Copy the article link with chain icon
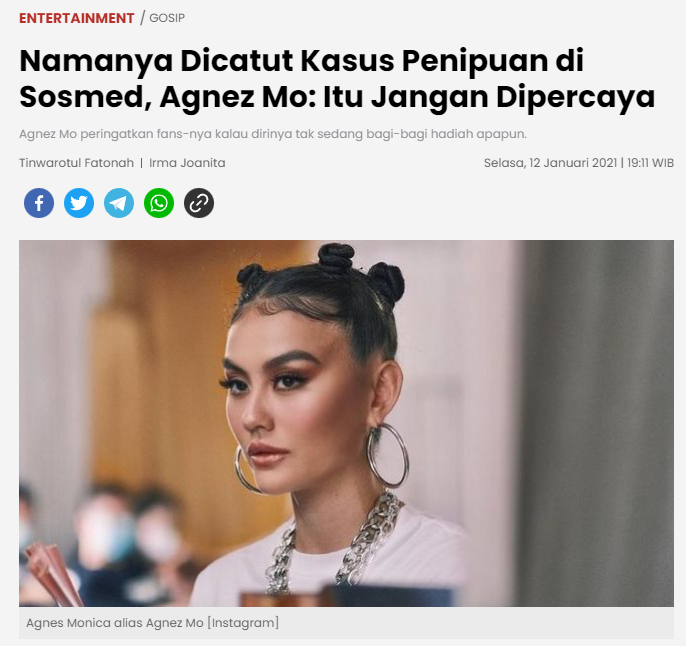This screenshot has width=686, height=646. point(199,203)
